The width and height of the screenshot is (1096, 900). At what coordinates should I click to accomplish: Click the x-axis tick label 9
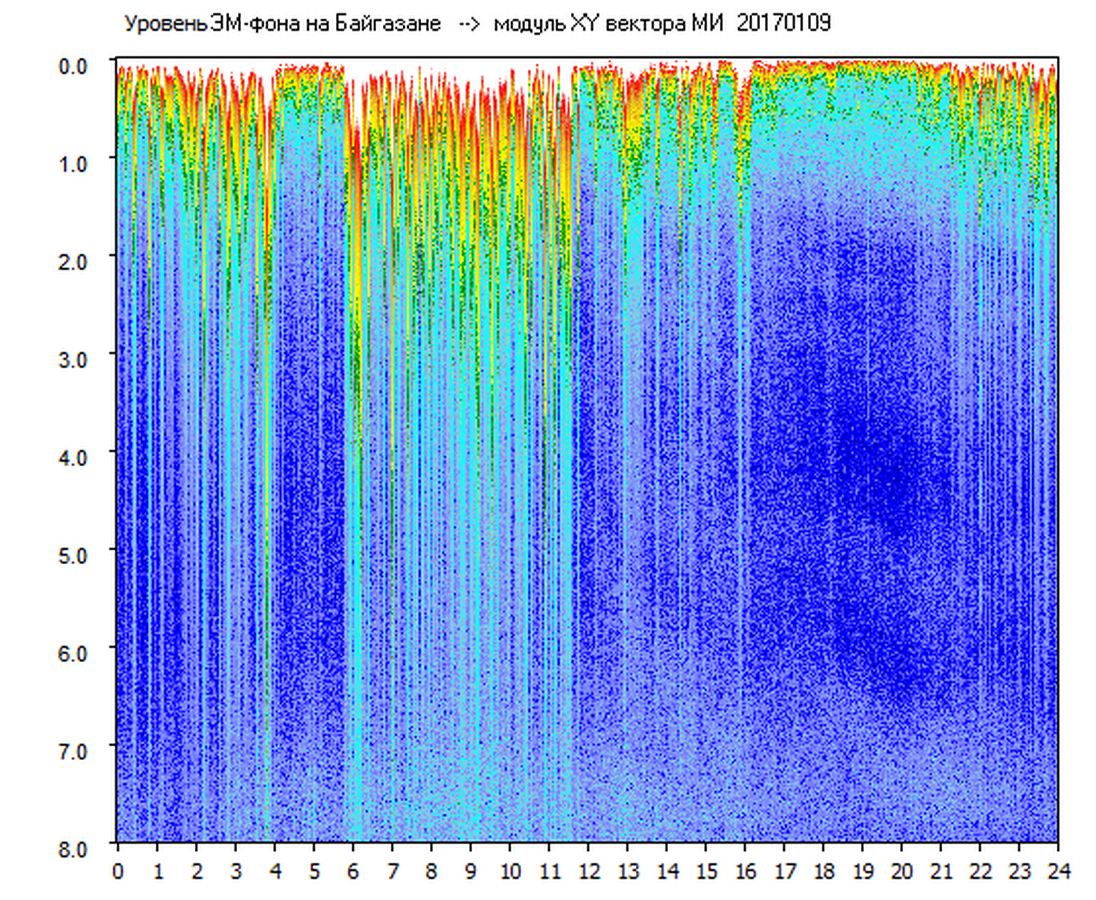(x=471, y=872)
